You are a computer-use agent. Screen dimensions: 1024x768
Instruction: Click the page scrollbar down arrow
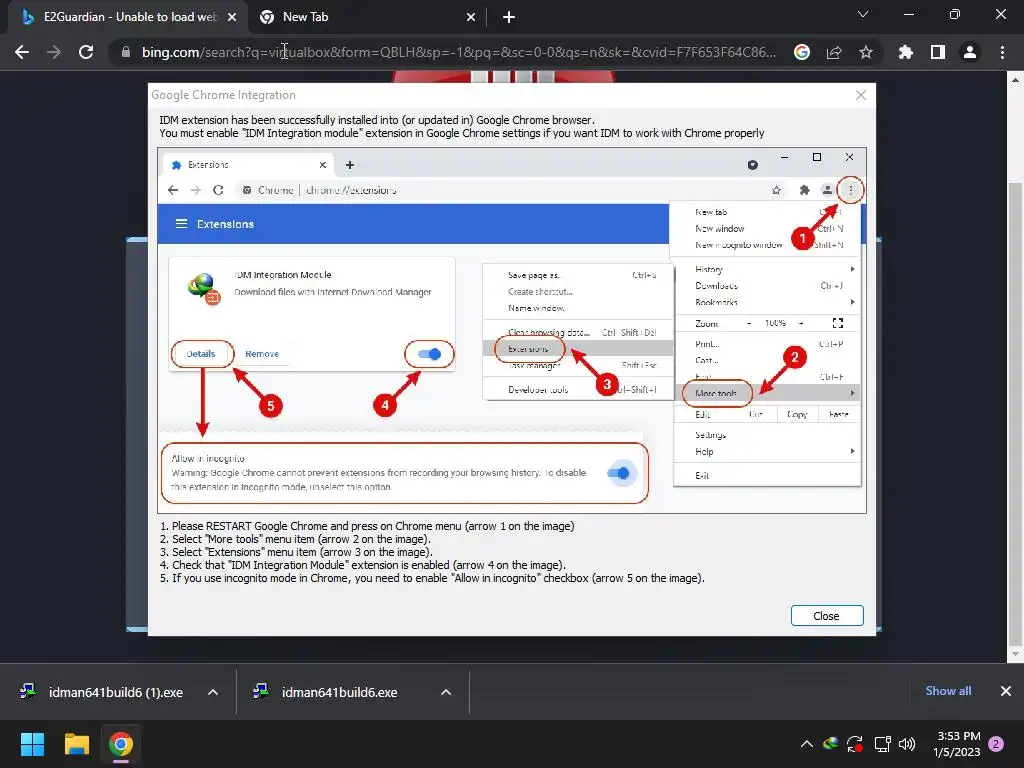[x=1015, y=654]
